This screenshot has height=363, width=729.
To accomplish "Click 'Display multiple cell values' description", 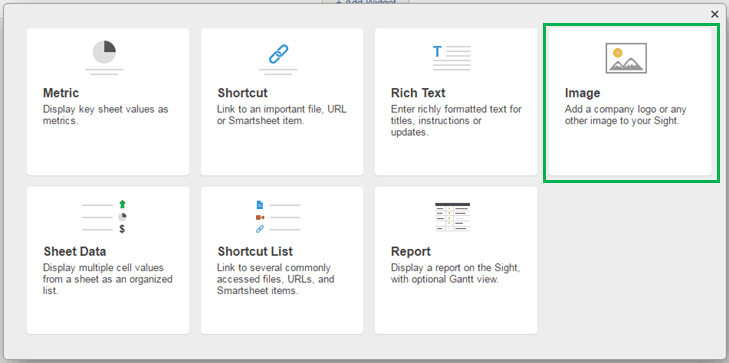I will tap(107, 279).
